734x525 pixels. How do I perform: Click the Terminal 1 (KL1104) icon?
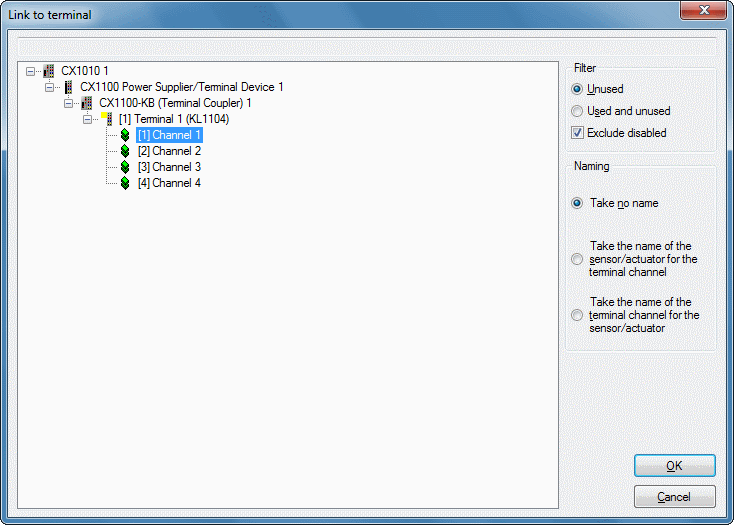107,119
